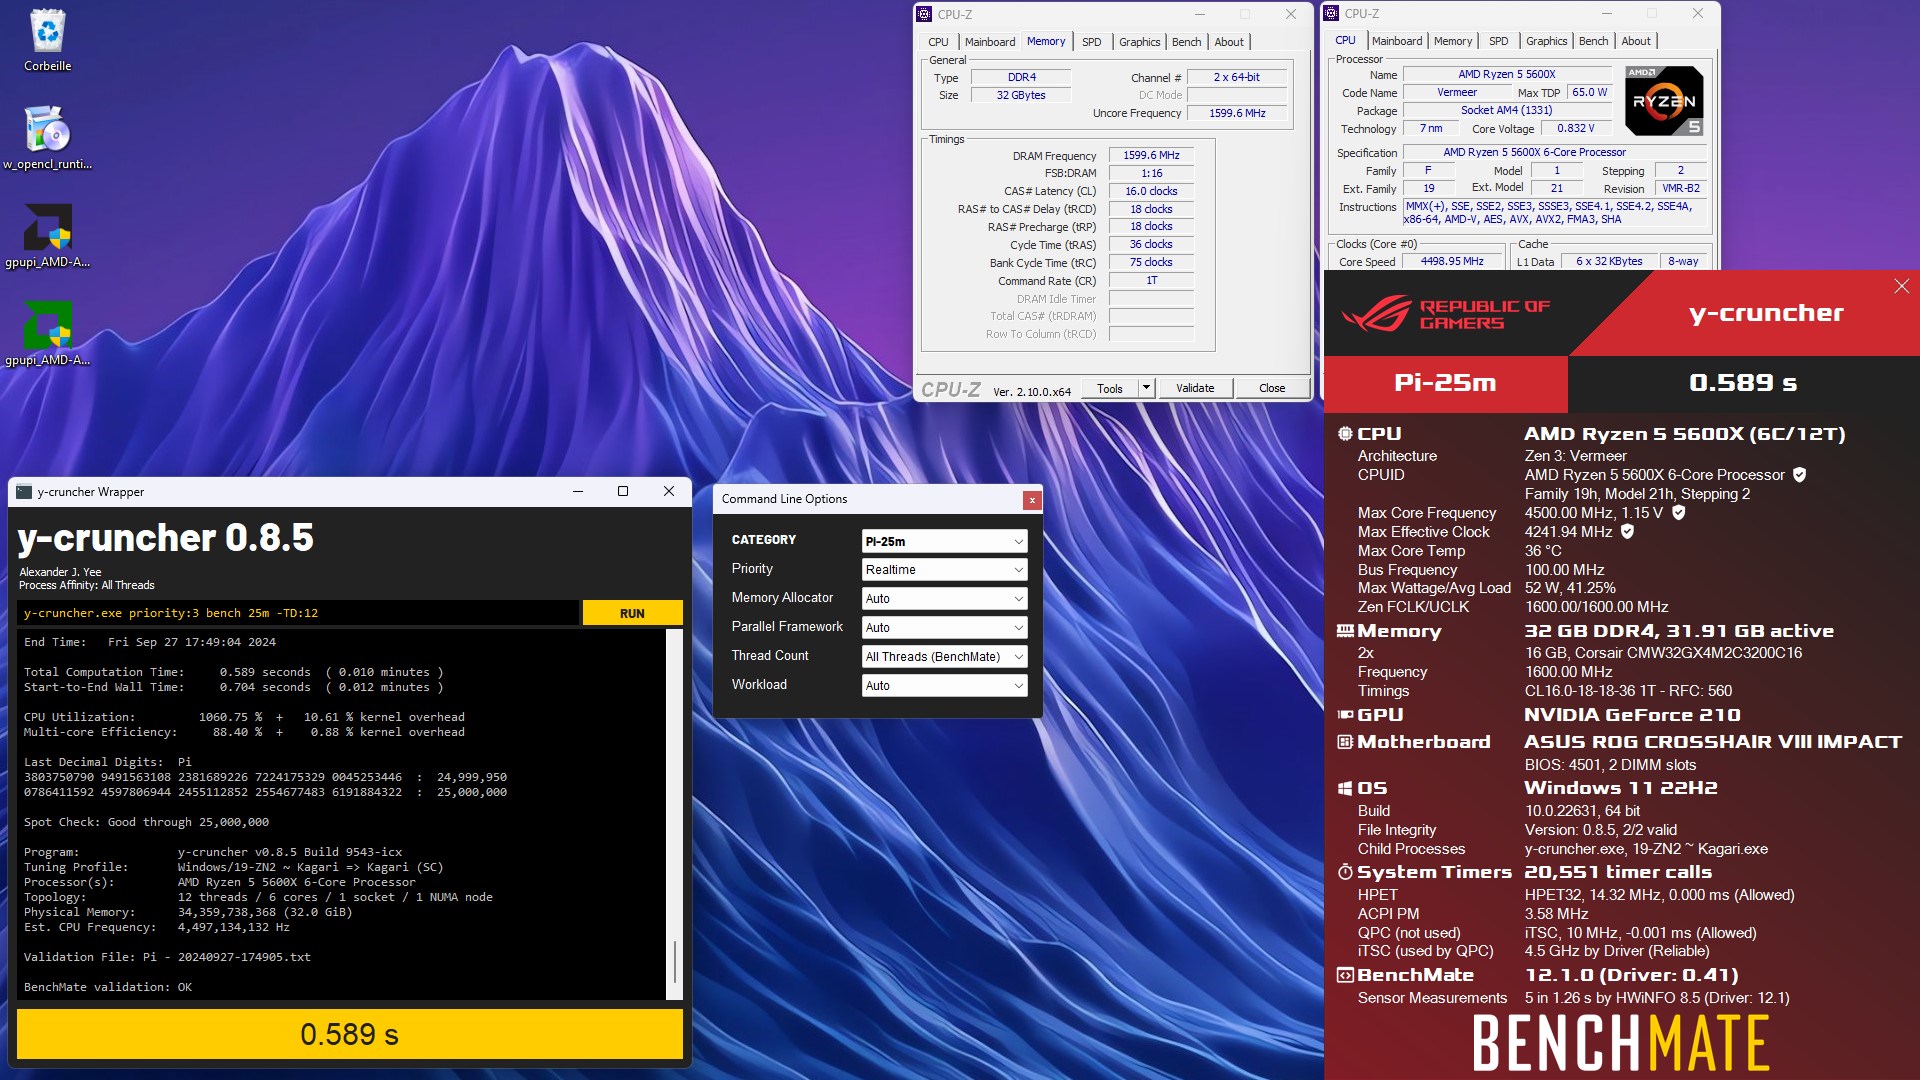Screen dimensions: 1920x1080
Task: Click the y-cruncher Wrapper title bar icon
Action: pyautogui.click(x=24, y=491)
